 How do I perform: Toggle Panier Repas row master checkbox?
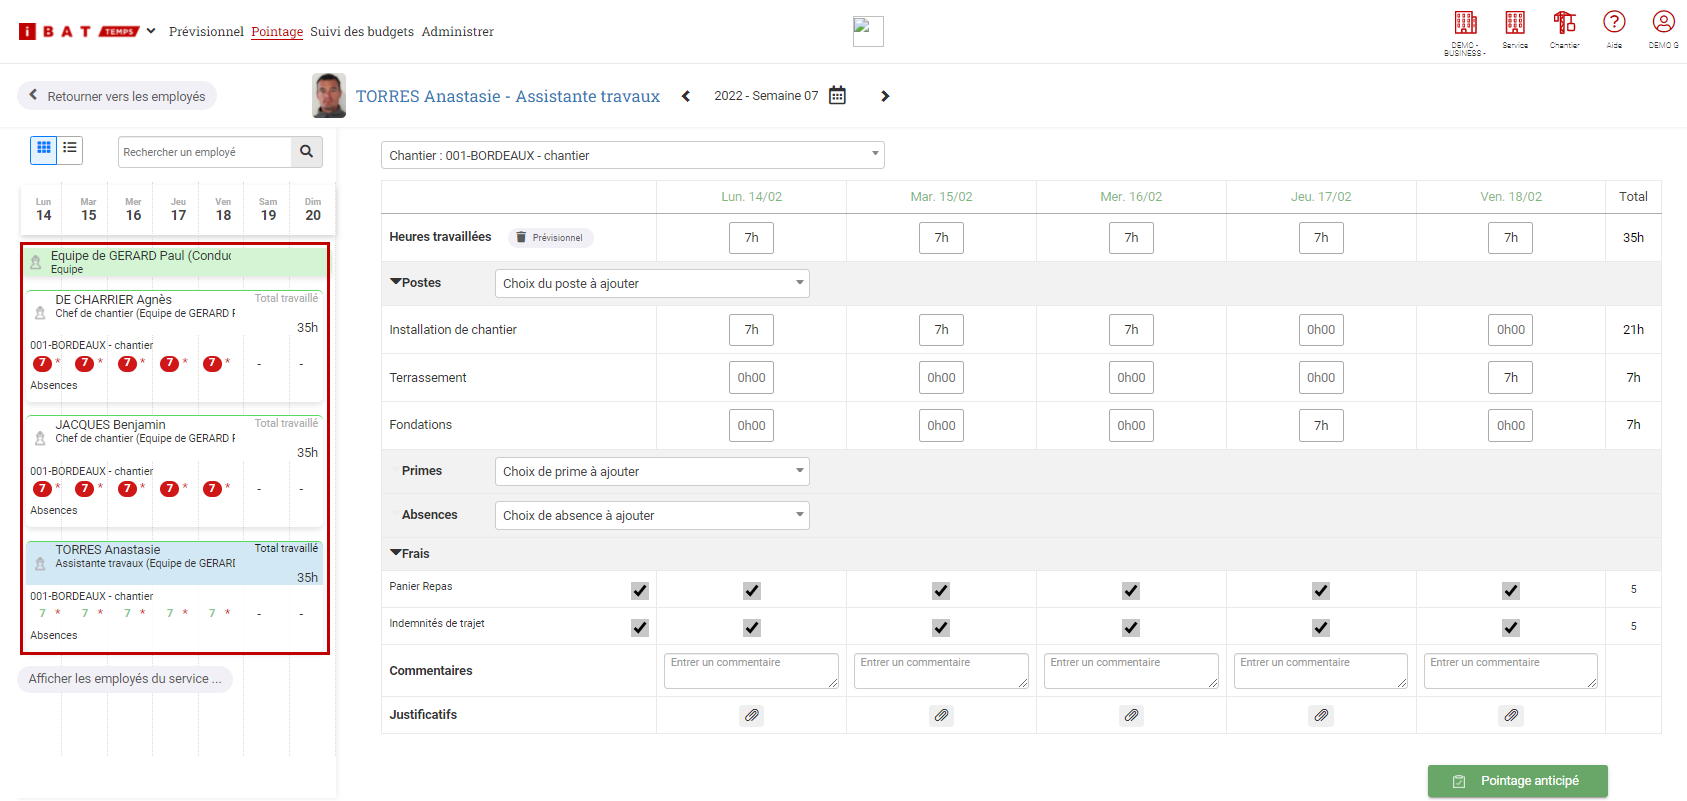(640, 591)
